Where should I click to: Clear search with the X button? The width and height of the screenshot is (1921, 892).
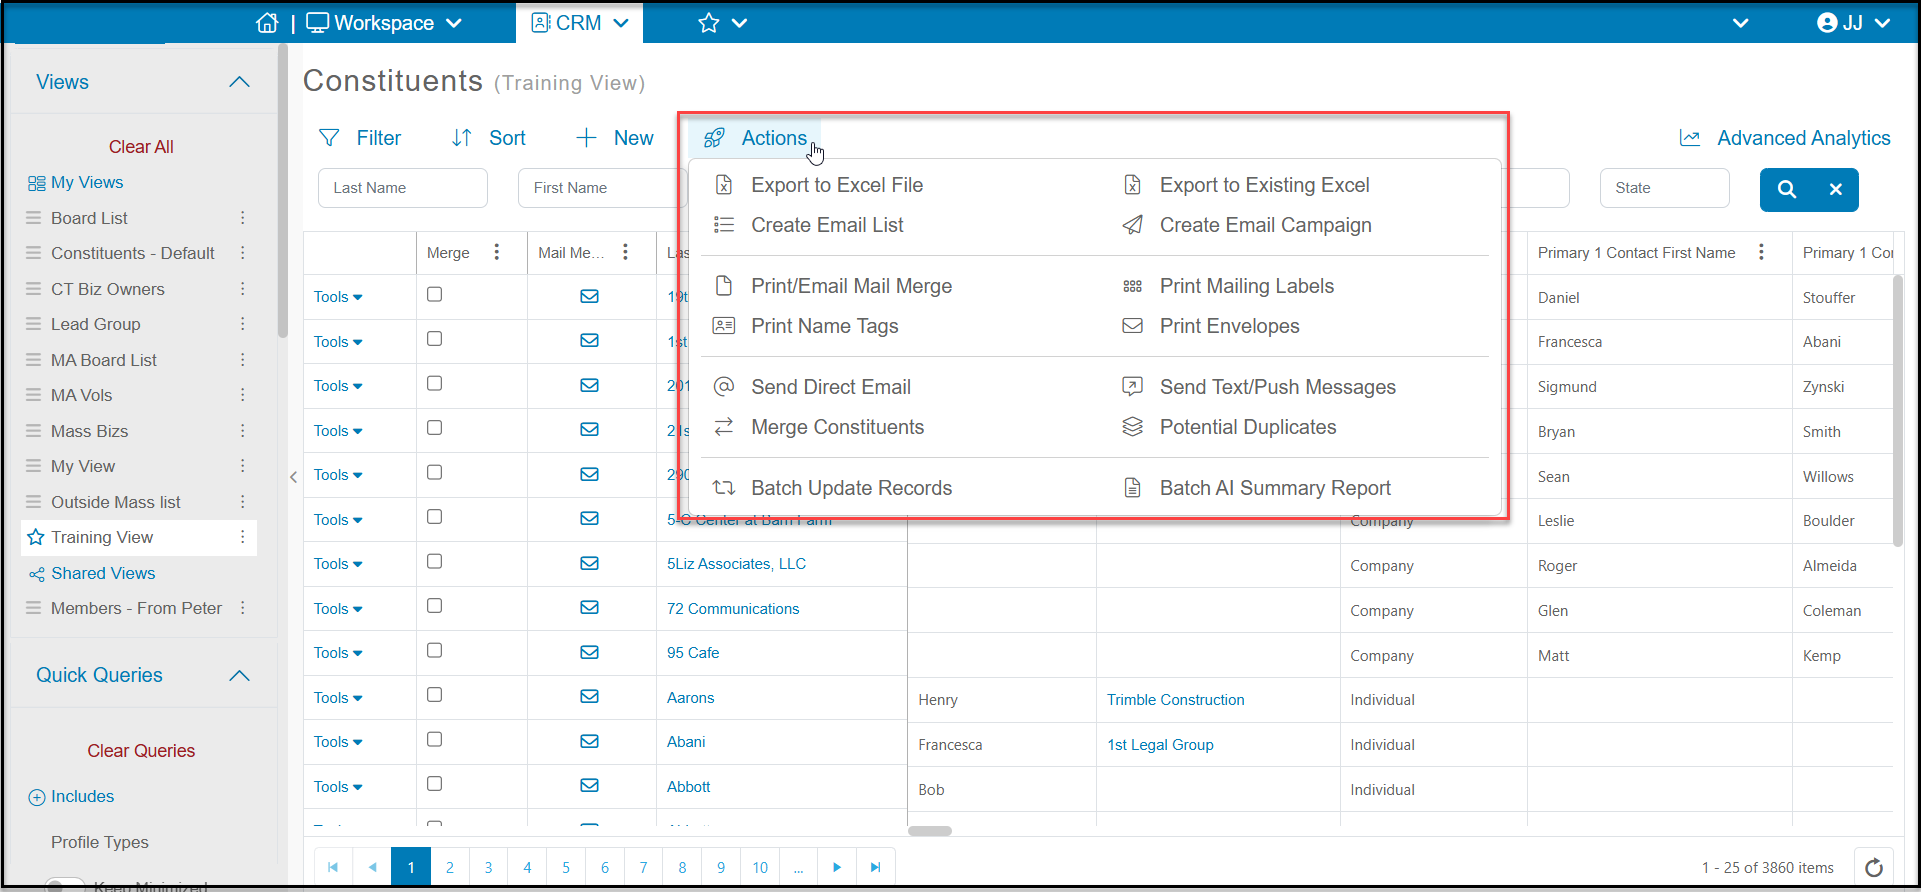1835,189
